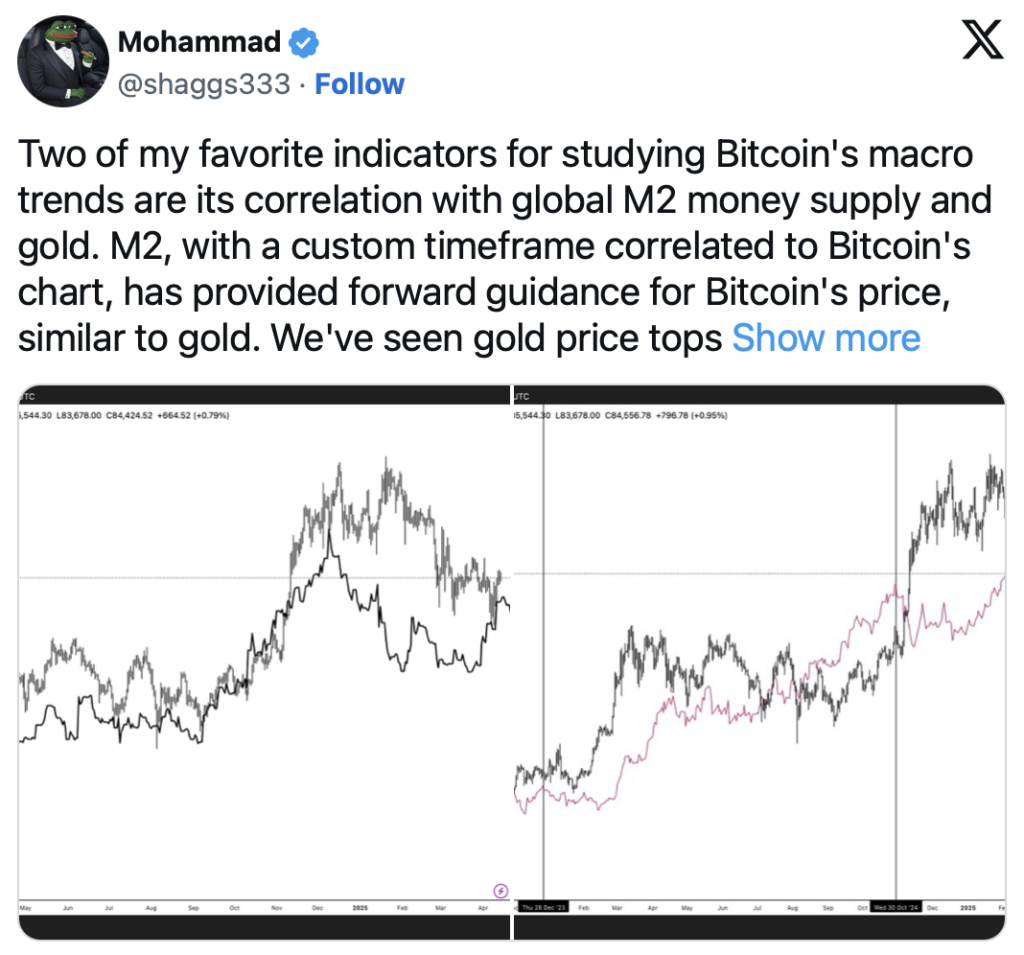Screen dimensions: 1024x955
Task: Open the Mohammad display name link
Action: coord(199,42)
